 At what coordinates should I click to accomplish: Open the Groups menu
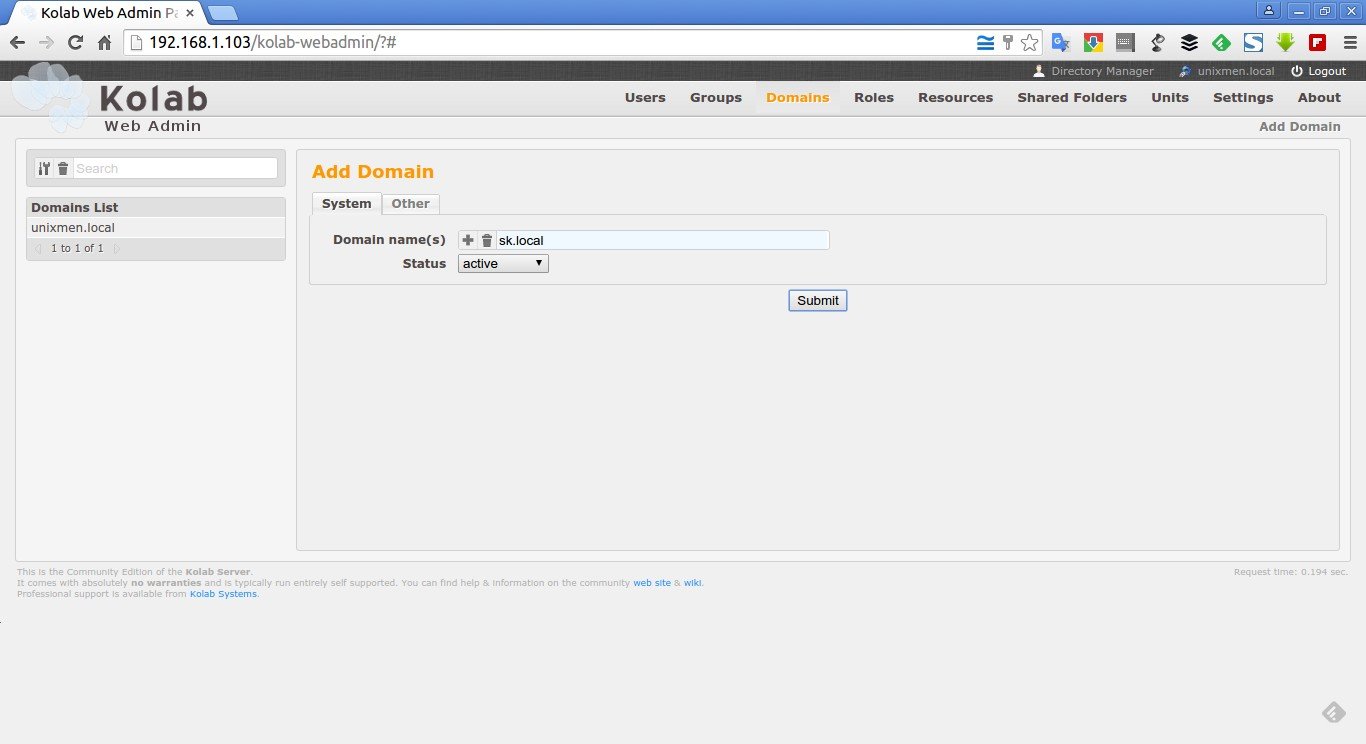pyautogui.click(x=716, y=97)
